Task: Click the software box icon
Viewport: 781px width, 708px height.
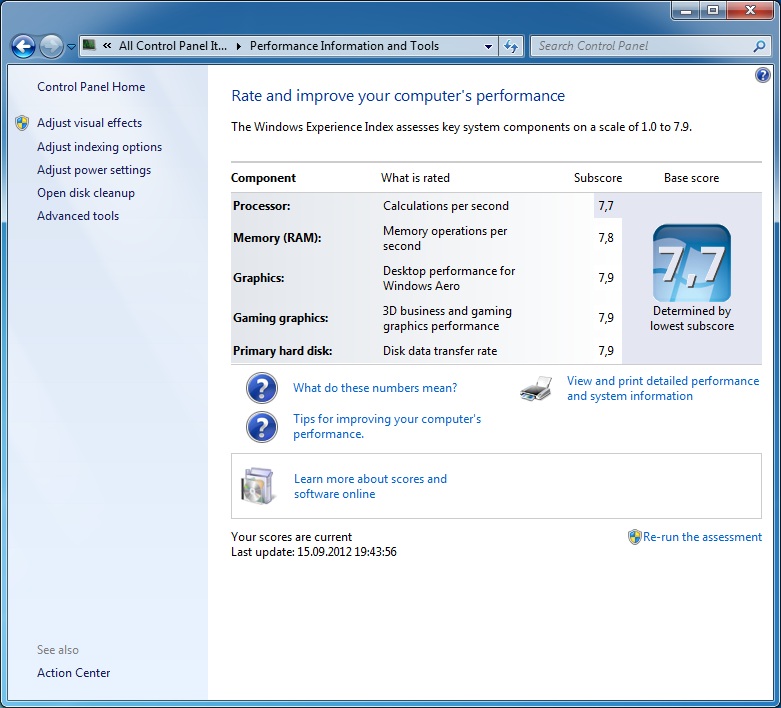Action: click(x=258, y=486)
